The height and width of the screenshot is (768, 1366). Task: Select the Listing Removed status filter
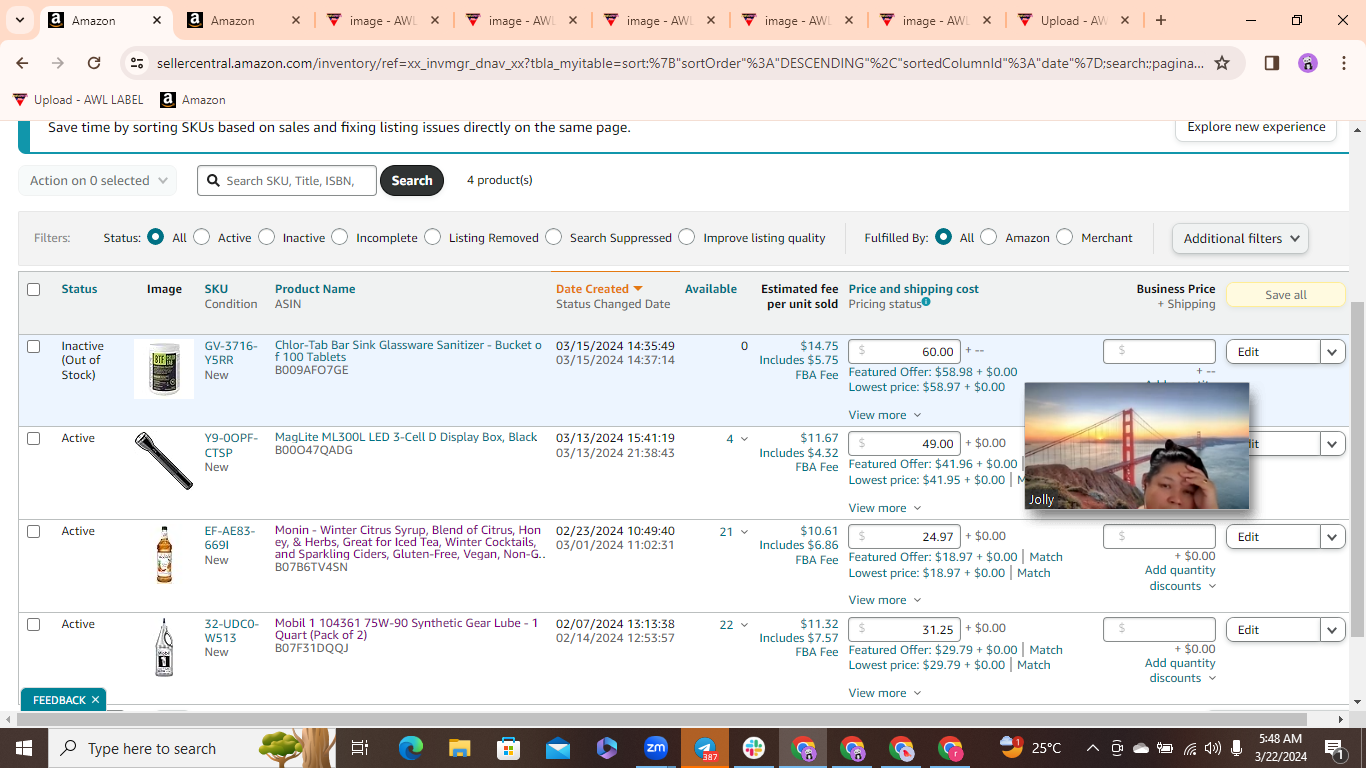click(432, 237)
